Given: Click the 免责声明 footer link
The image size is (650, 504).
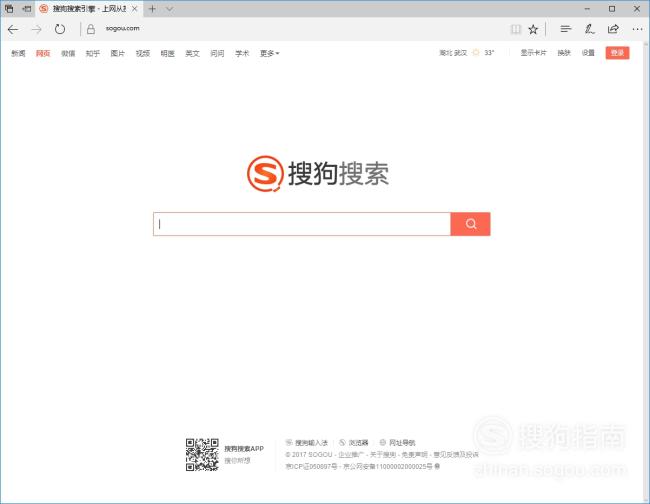Looking at the screenshot, I should [x=415, y=455].
